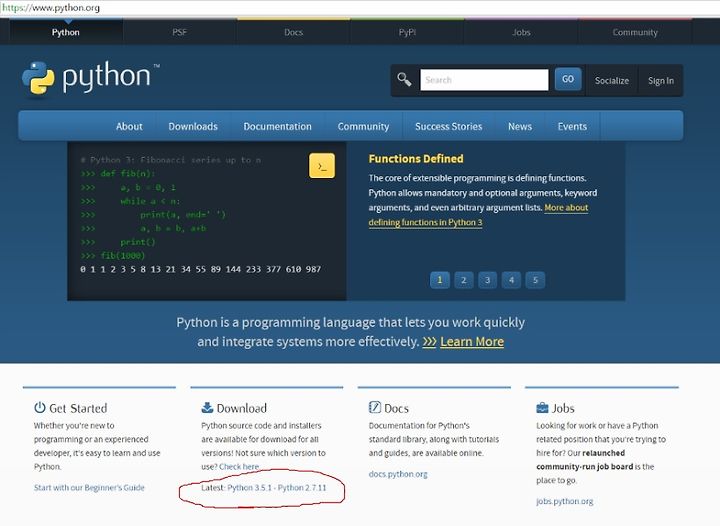The width and height of the screenshot is (720, 526).
Task: Open the PSF top bar tab
Action: point(180,32)
